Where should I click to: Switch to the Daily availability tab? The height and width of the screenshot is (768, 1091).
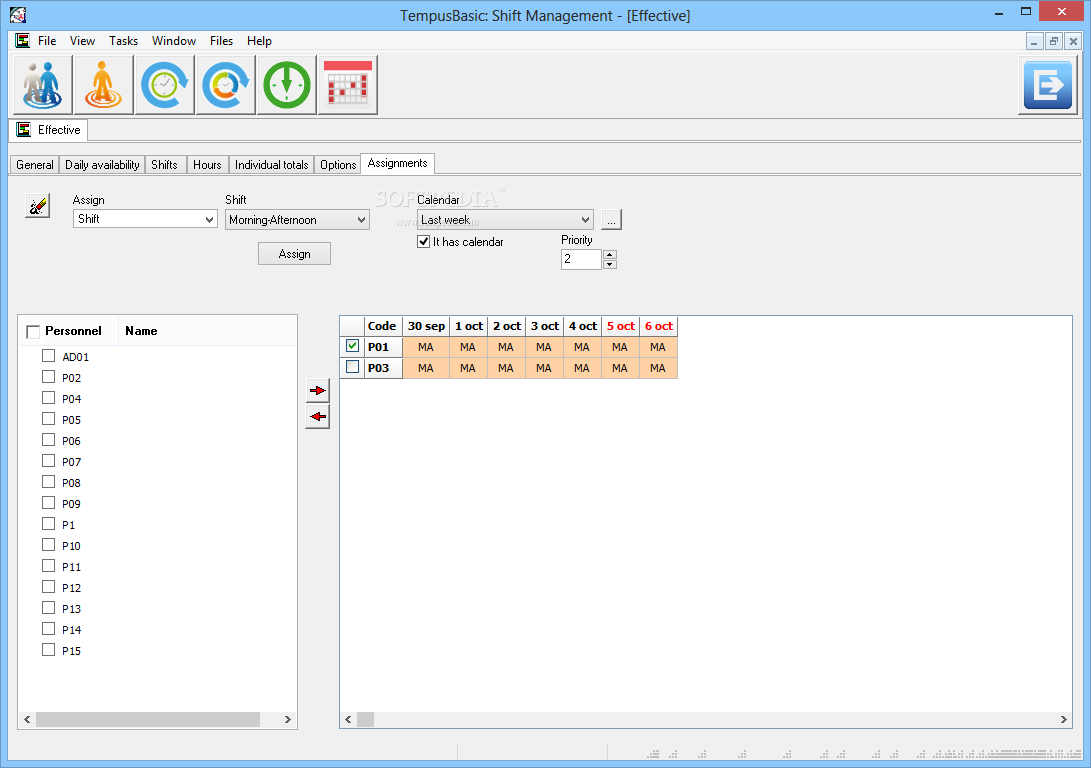point(102,165)
